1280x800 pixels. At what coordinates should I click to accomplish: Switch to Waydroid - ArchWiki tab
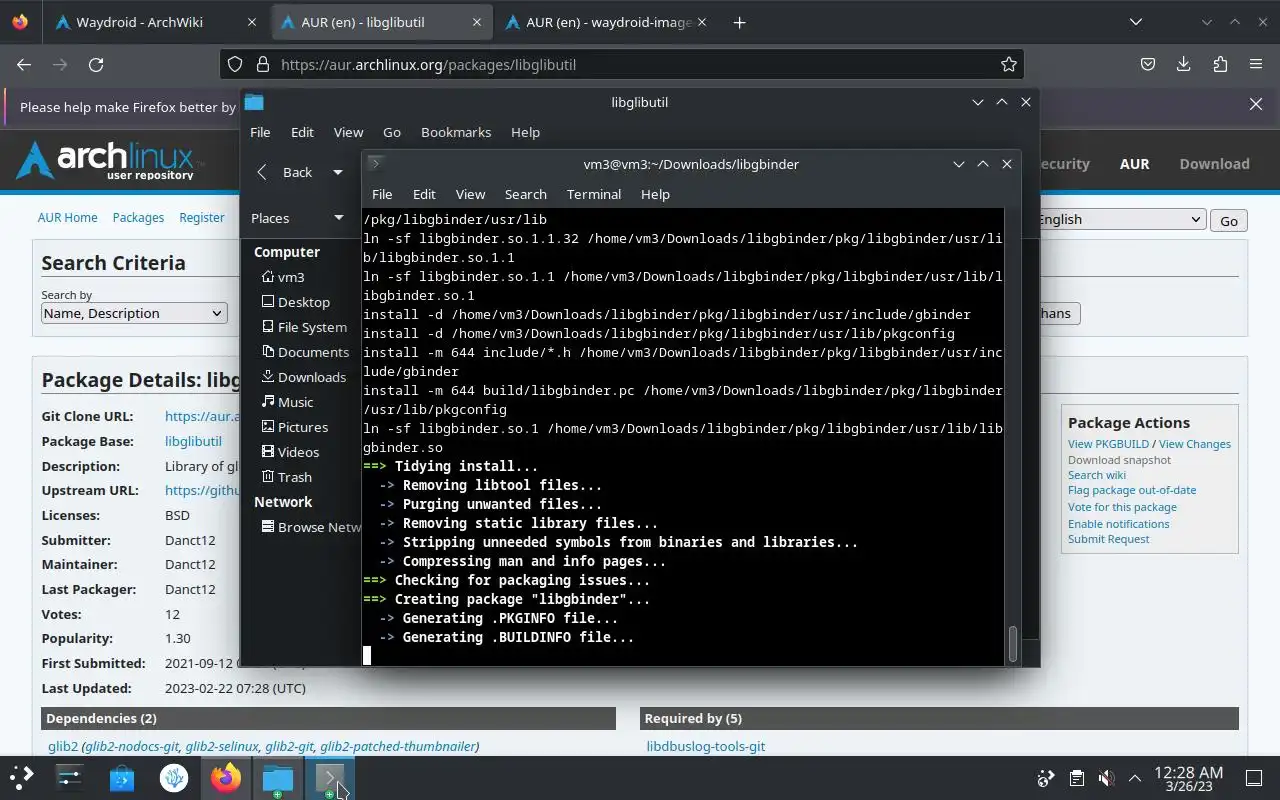pyautogui.click(x=154, y=22)
